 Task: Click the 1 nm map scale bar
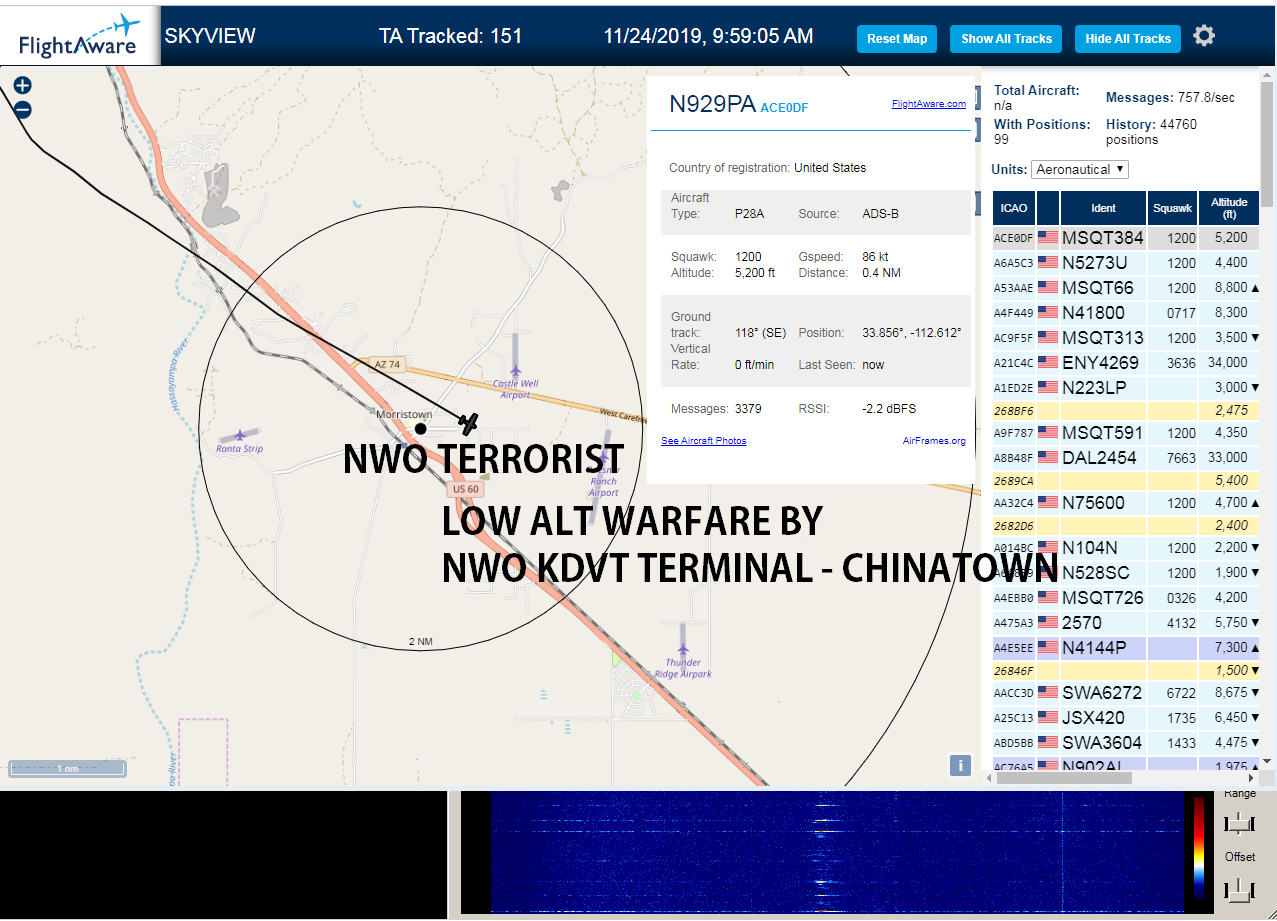pyautogui.click(x=67, y=768)
